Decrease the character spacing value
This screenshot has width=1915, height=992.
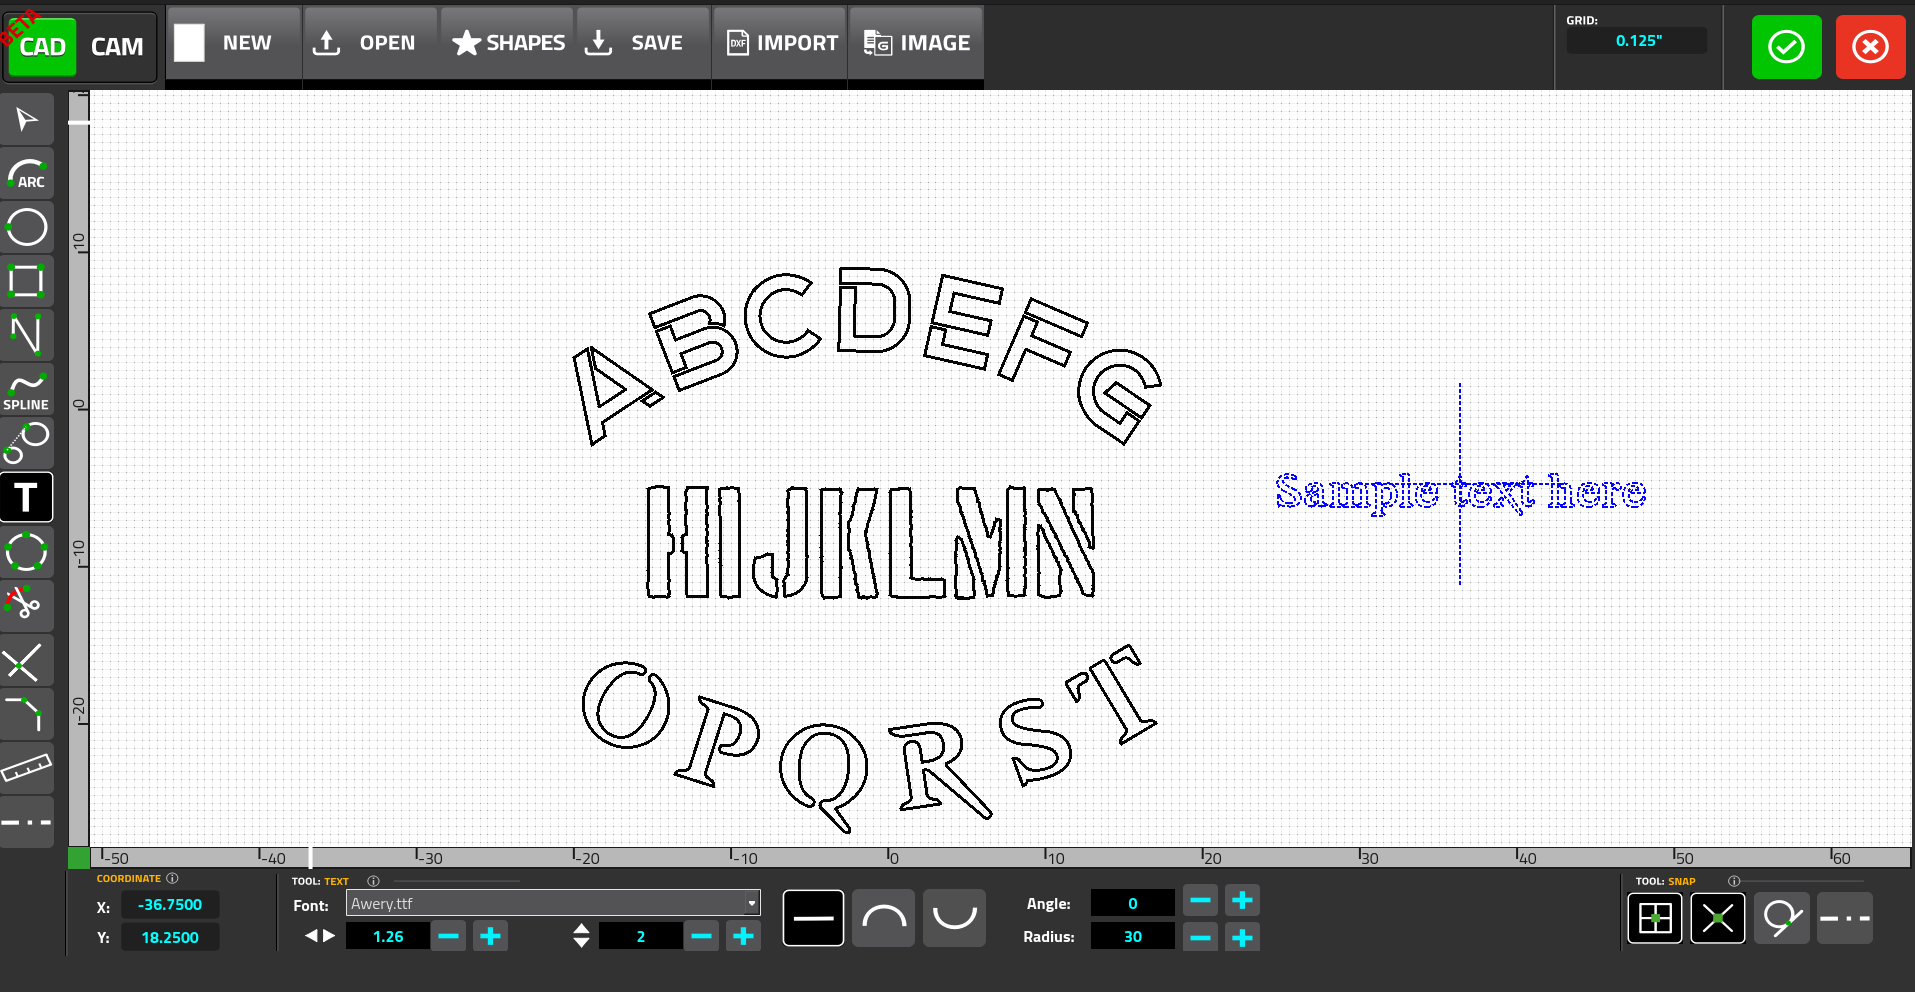click(448, 936)
